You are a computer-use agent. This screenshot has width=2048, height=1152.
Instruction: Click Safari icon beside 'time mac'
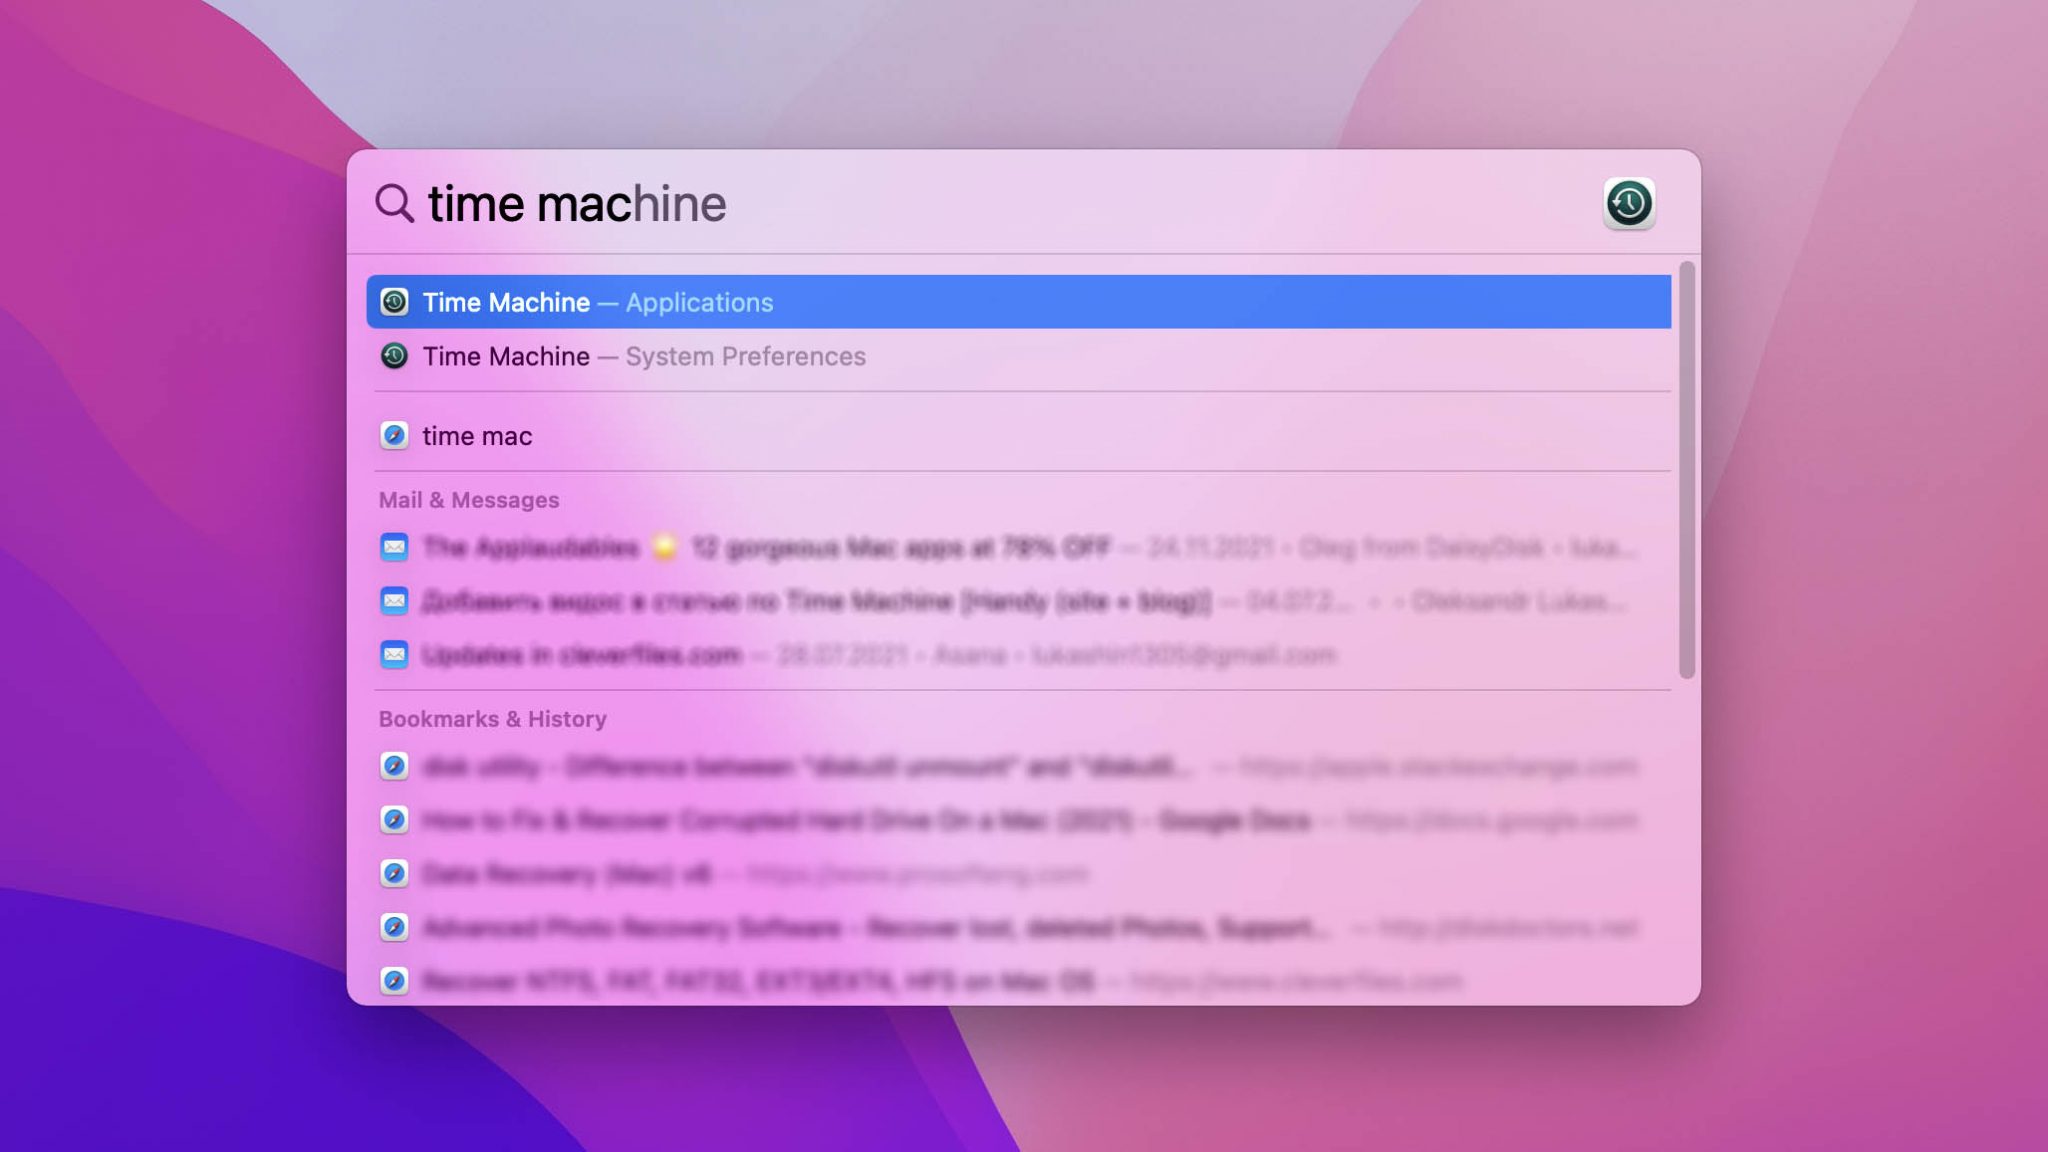coord(394,436)
